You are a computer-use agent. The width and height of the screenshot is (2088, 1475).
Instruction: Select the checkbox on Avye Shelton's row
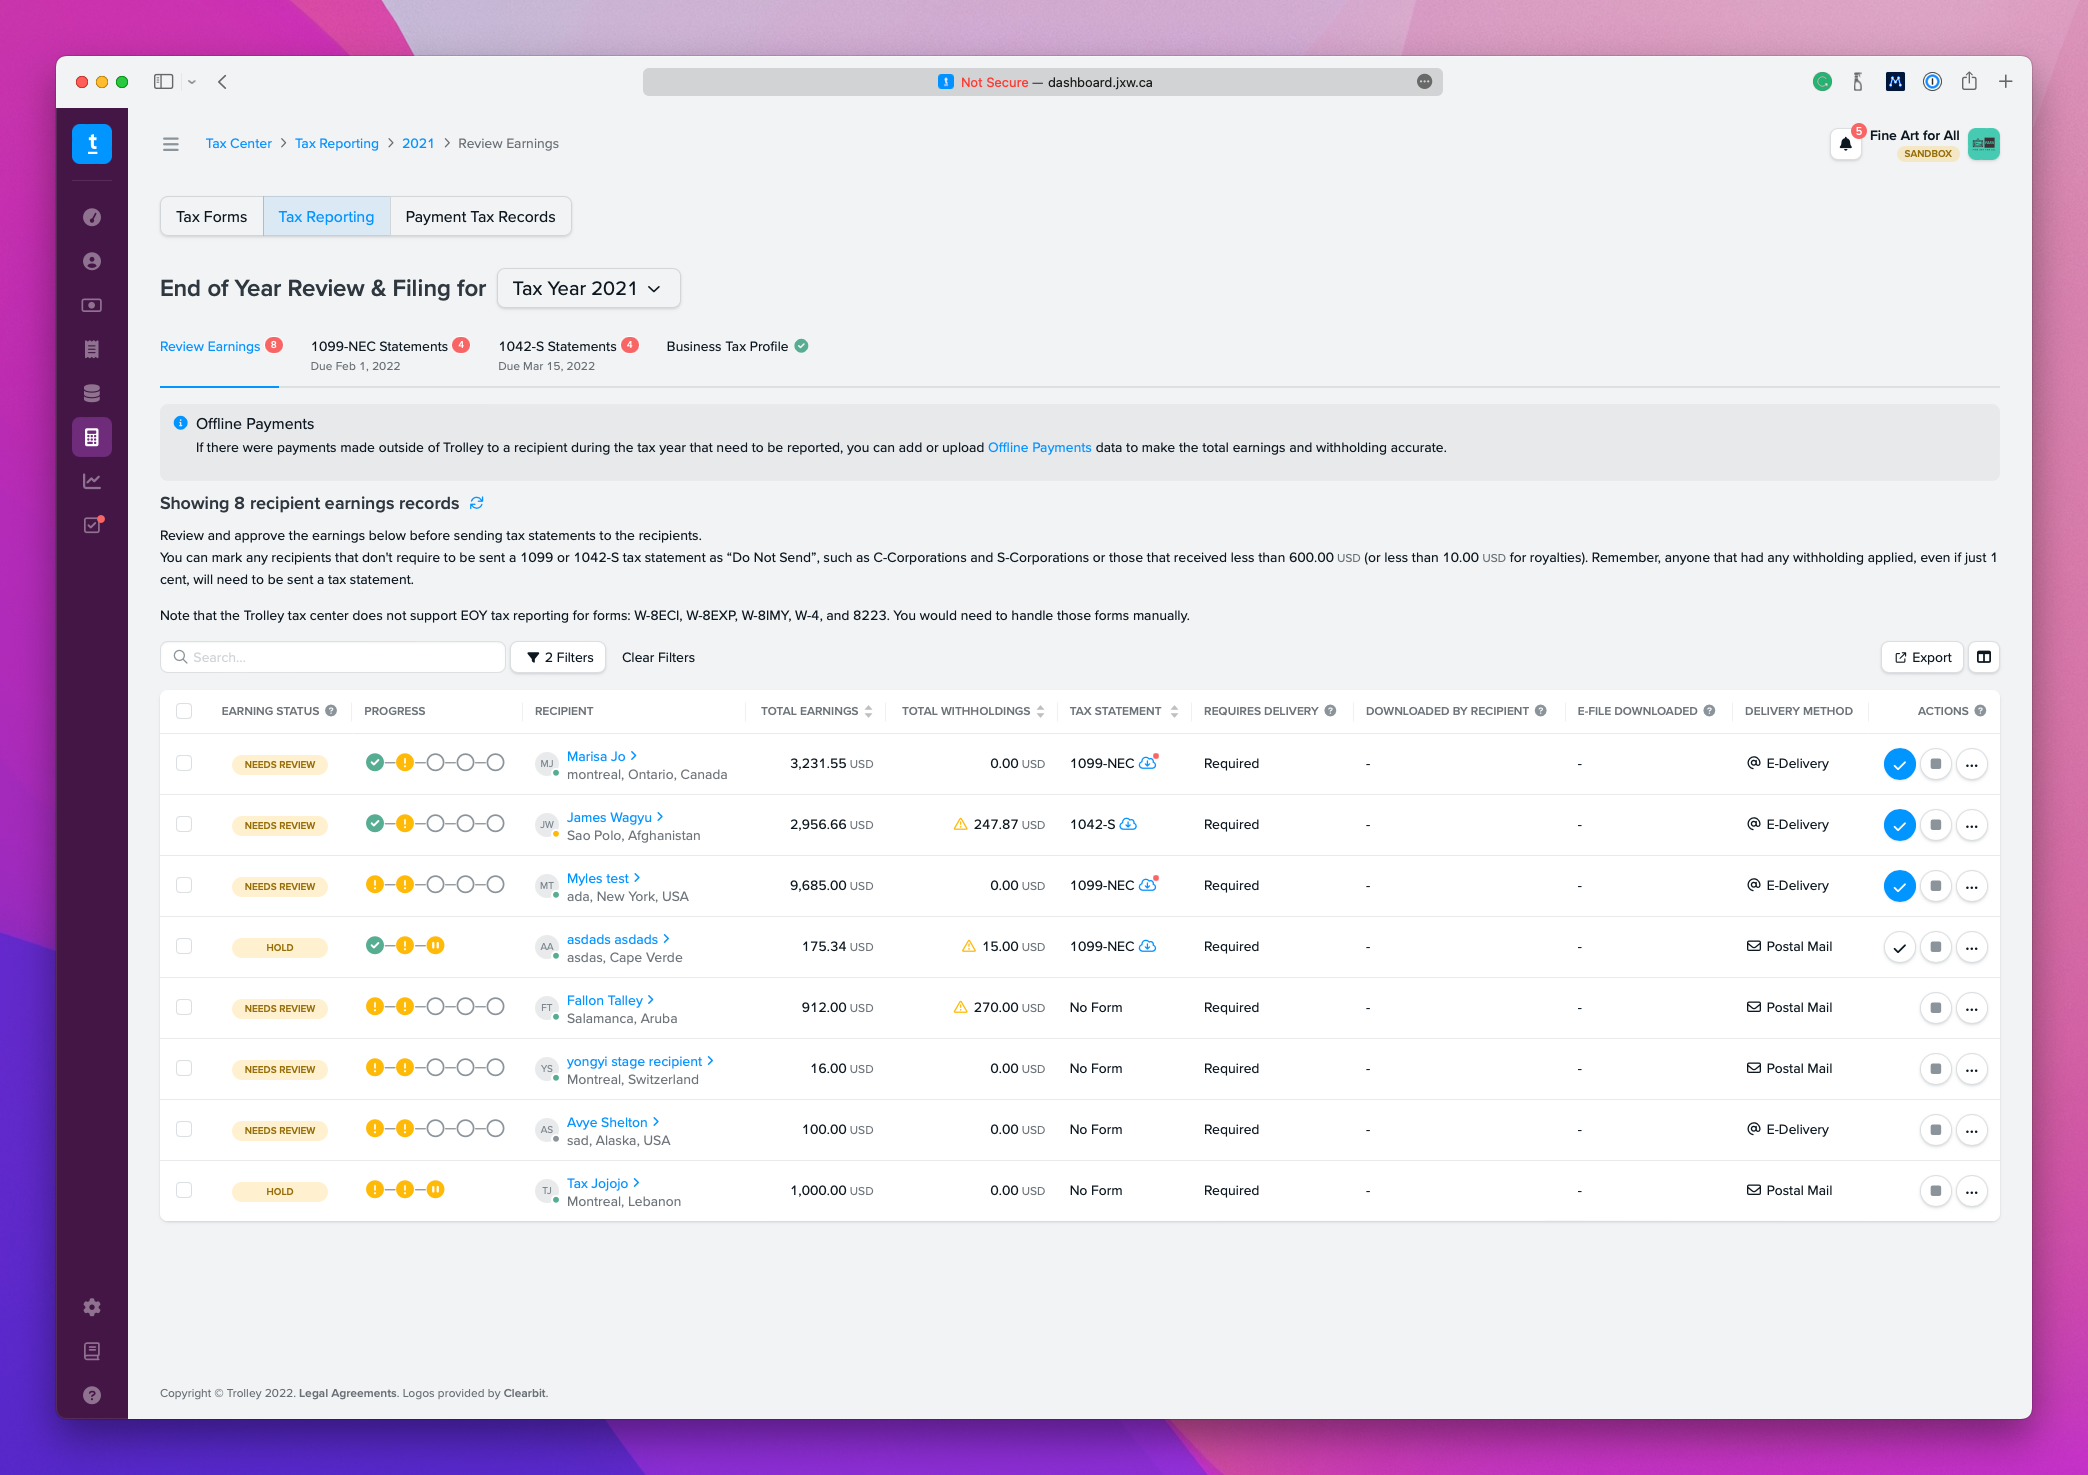coord(184,1129)
